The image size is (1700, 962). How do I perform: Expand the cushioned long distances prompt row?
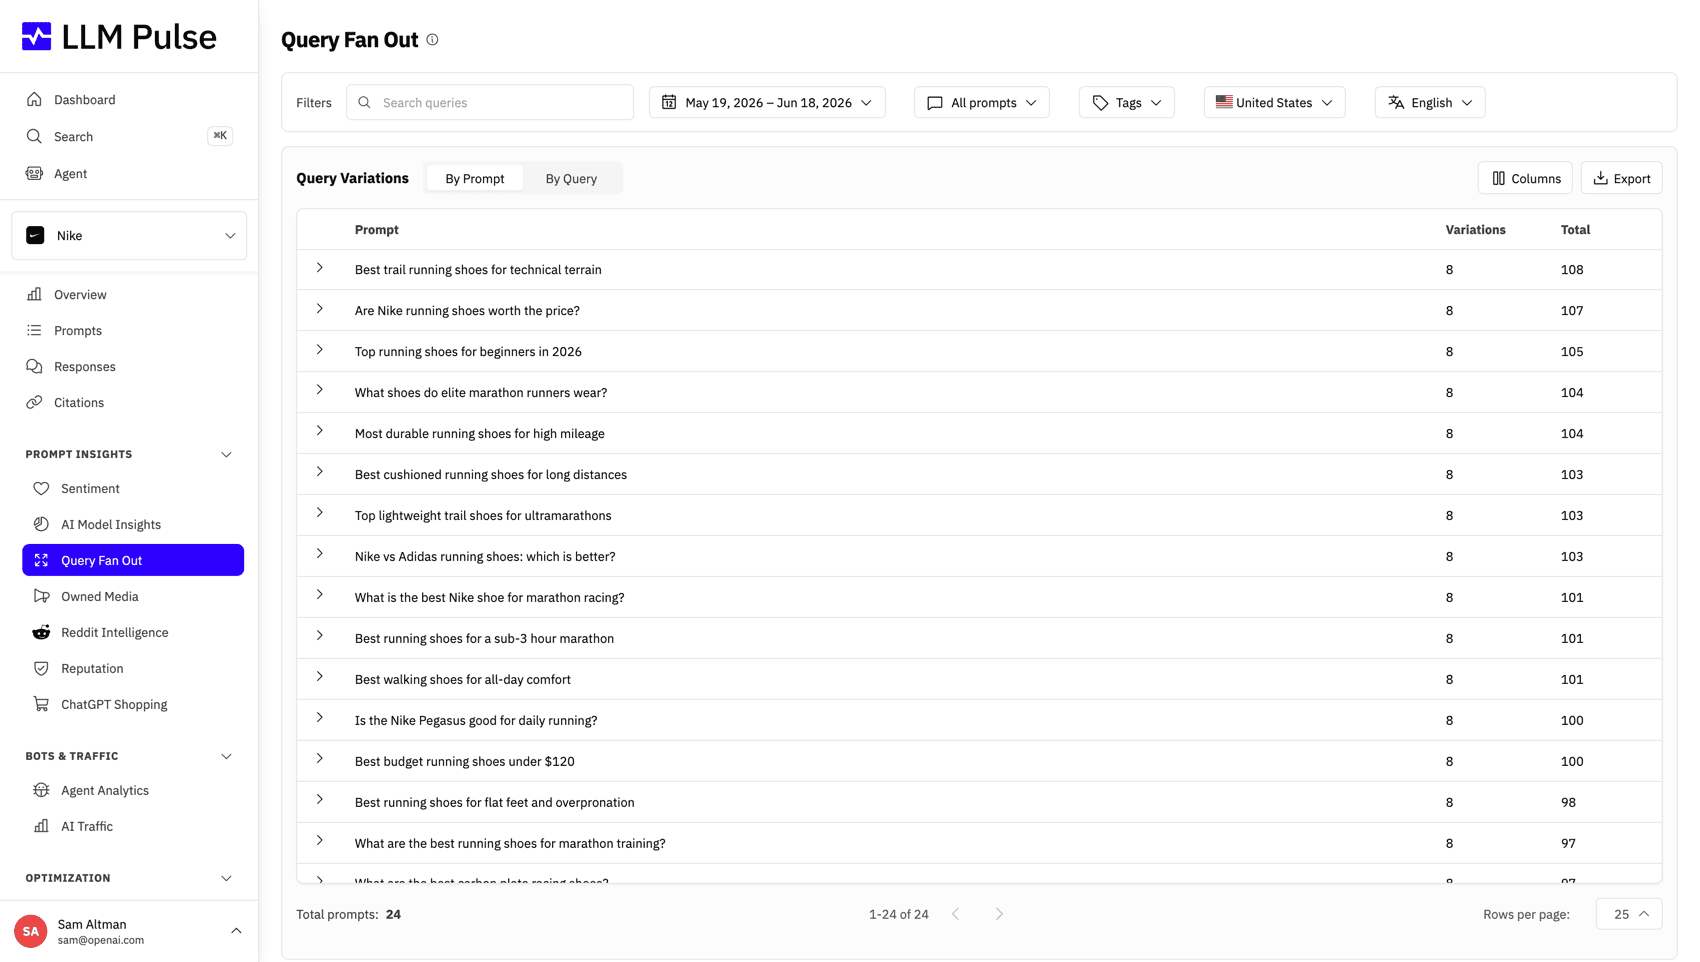320,472
